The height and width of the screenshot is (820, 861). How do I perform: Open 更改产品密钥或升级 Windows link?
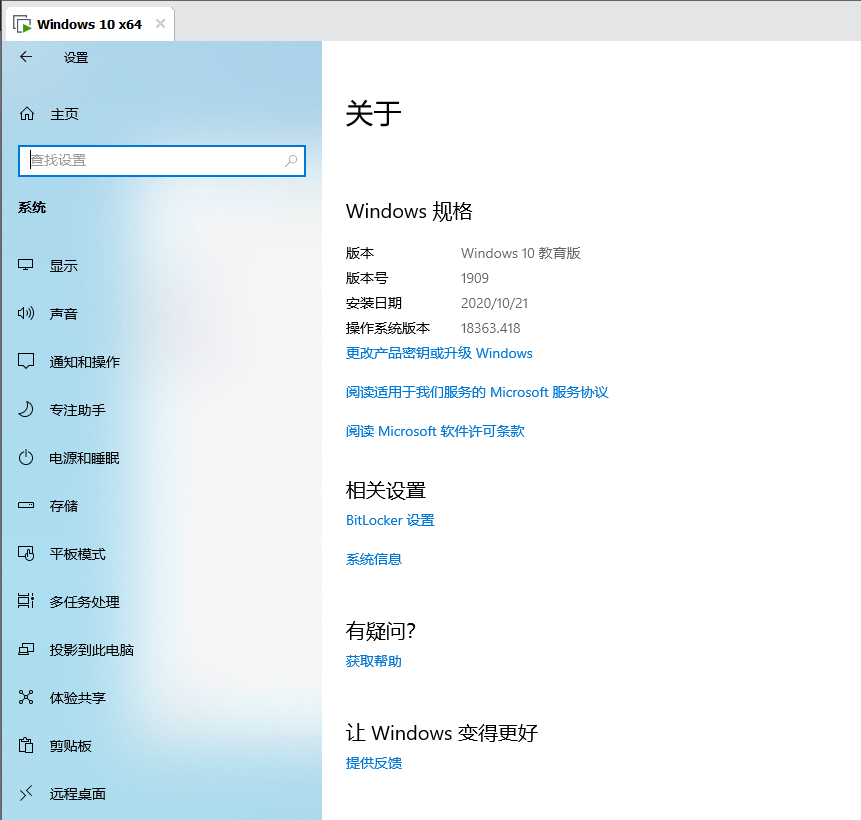[438, 353]
